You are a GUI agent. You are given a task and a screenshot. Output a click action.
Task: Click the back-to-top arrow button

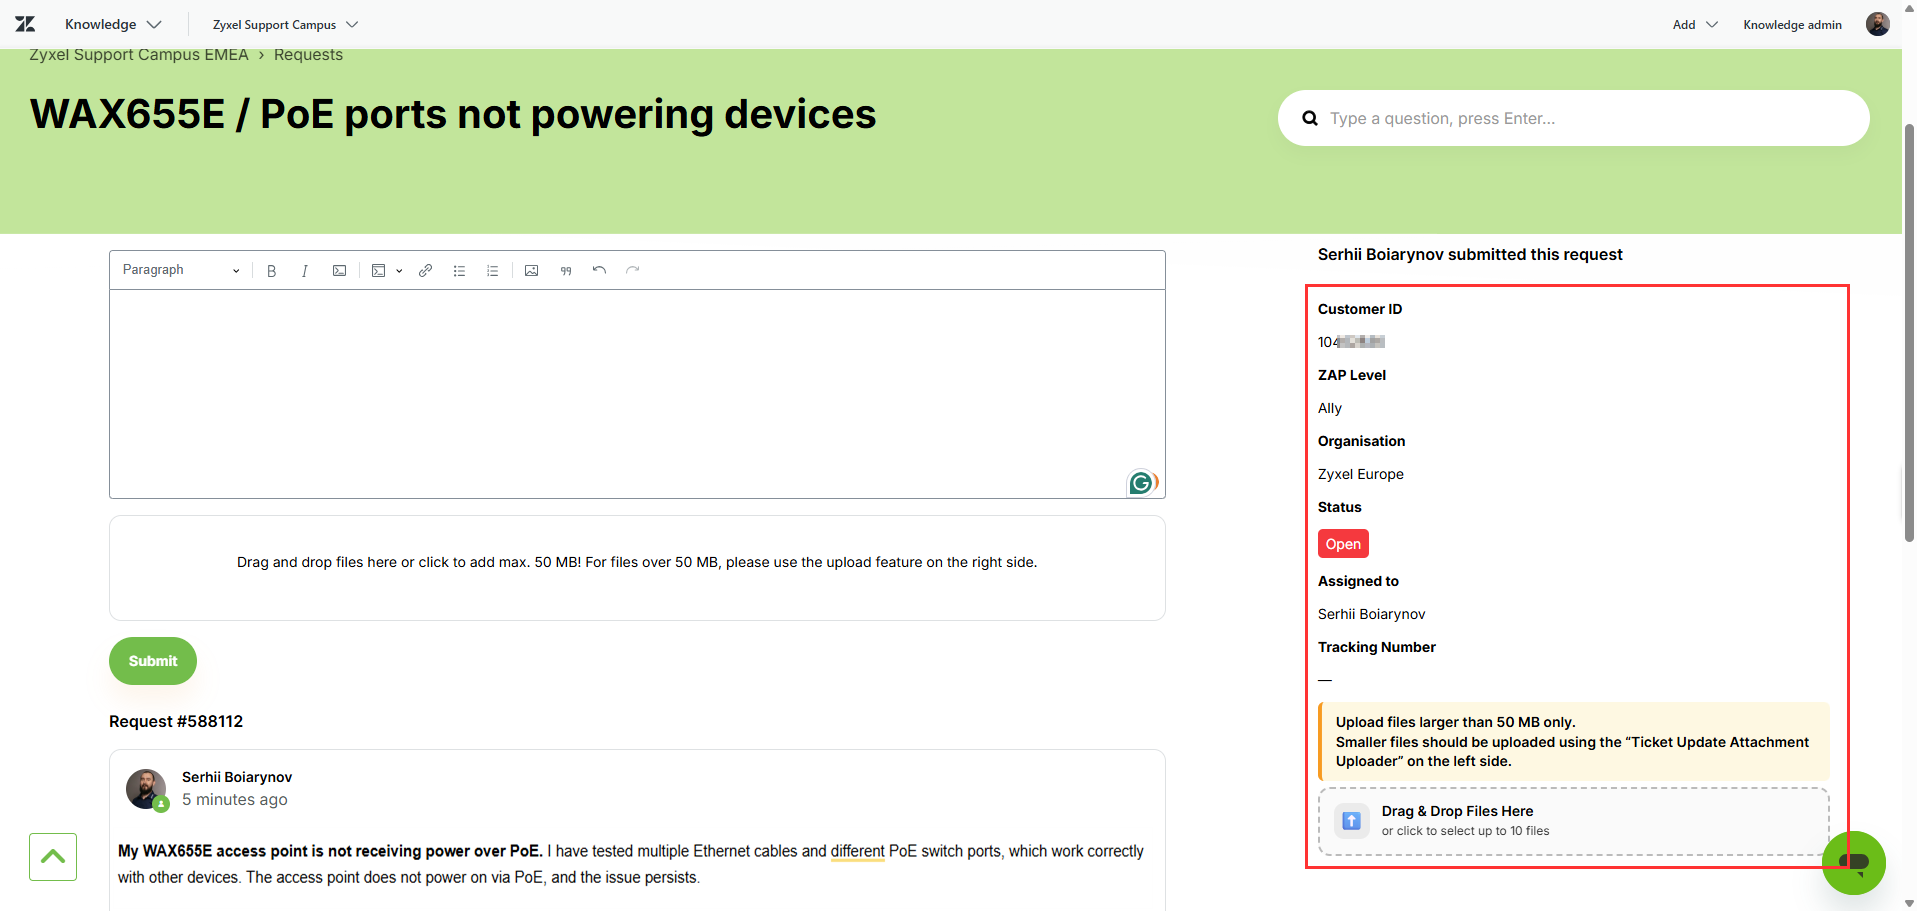tap(53, 857)
